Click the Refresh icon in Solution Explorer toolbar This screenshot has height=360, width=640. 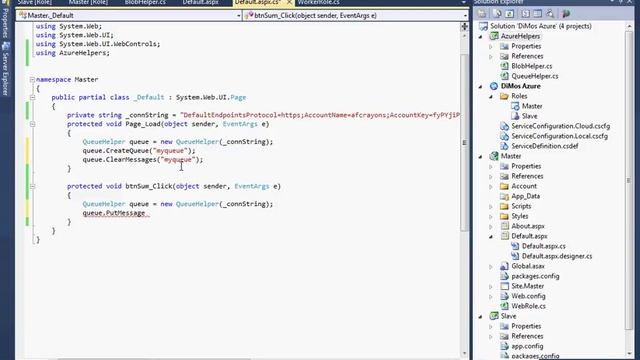click(510, 14)
